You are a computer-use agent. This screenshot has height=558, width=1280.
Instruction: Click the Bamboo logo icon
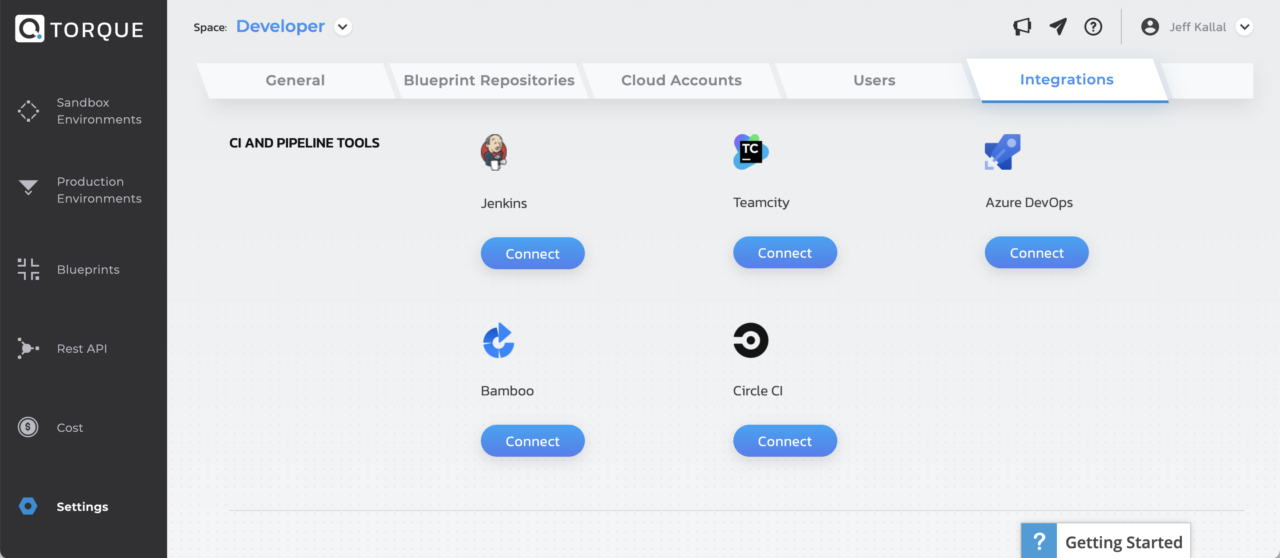click(x=498, y=341)
